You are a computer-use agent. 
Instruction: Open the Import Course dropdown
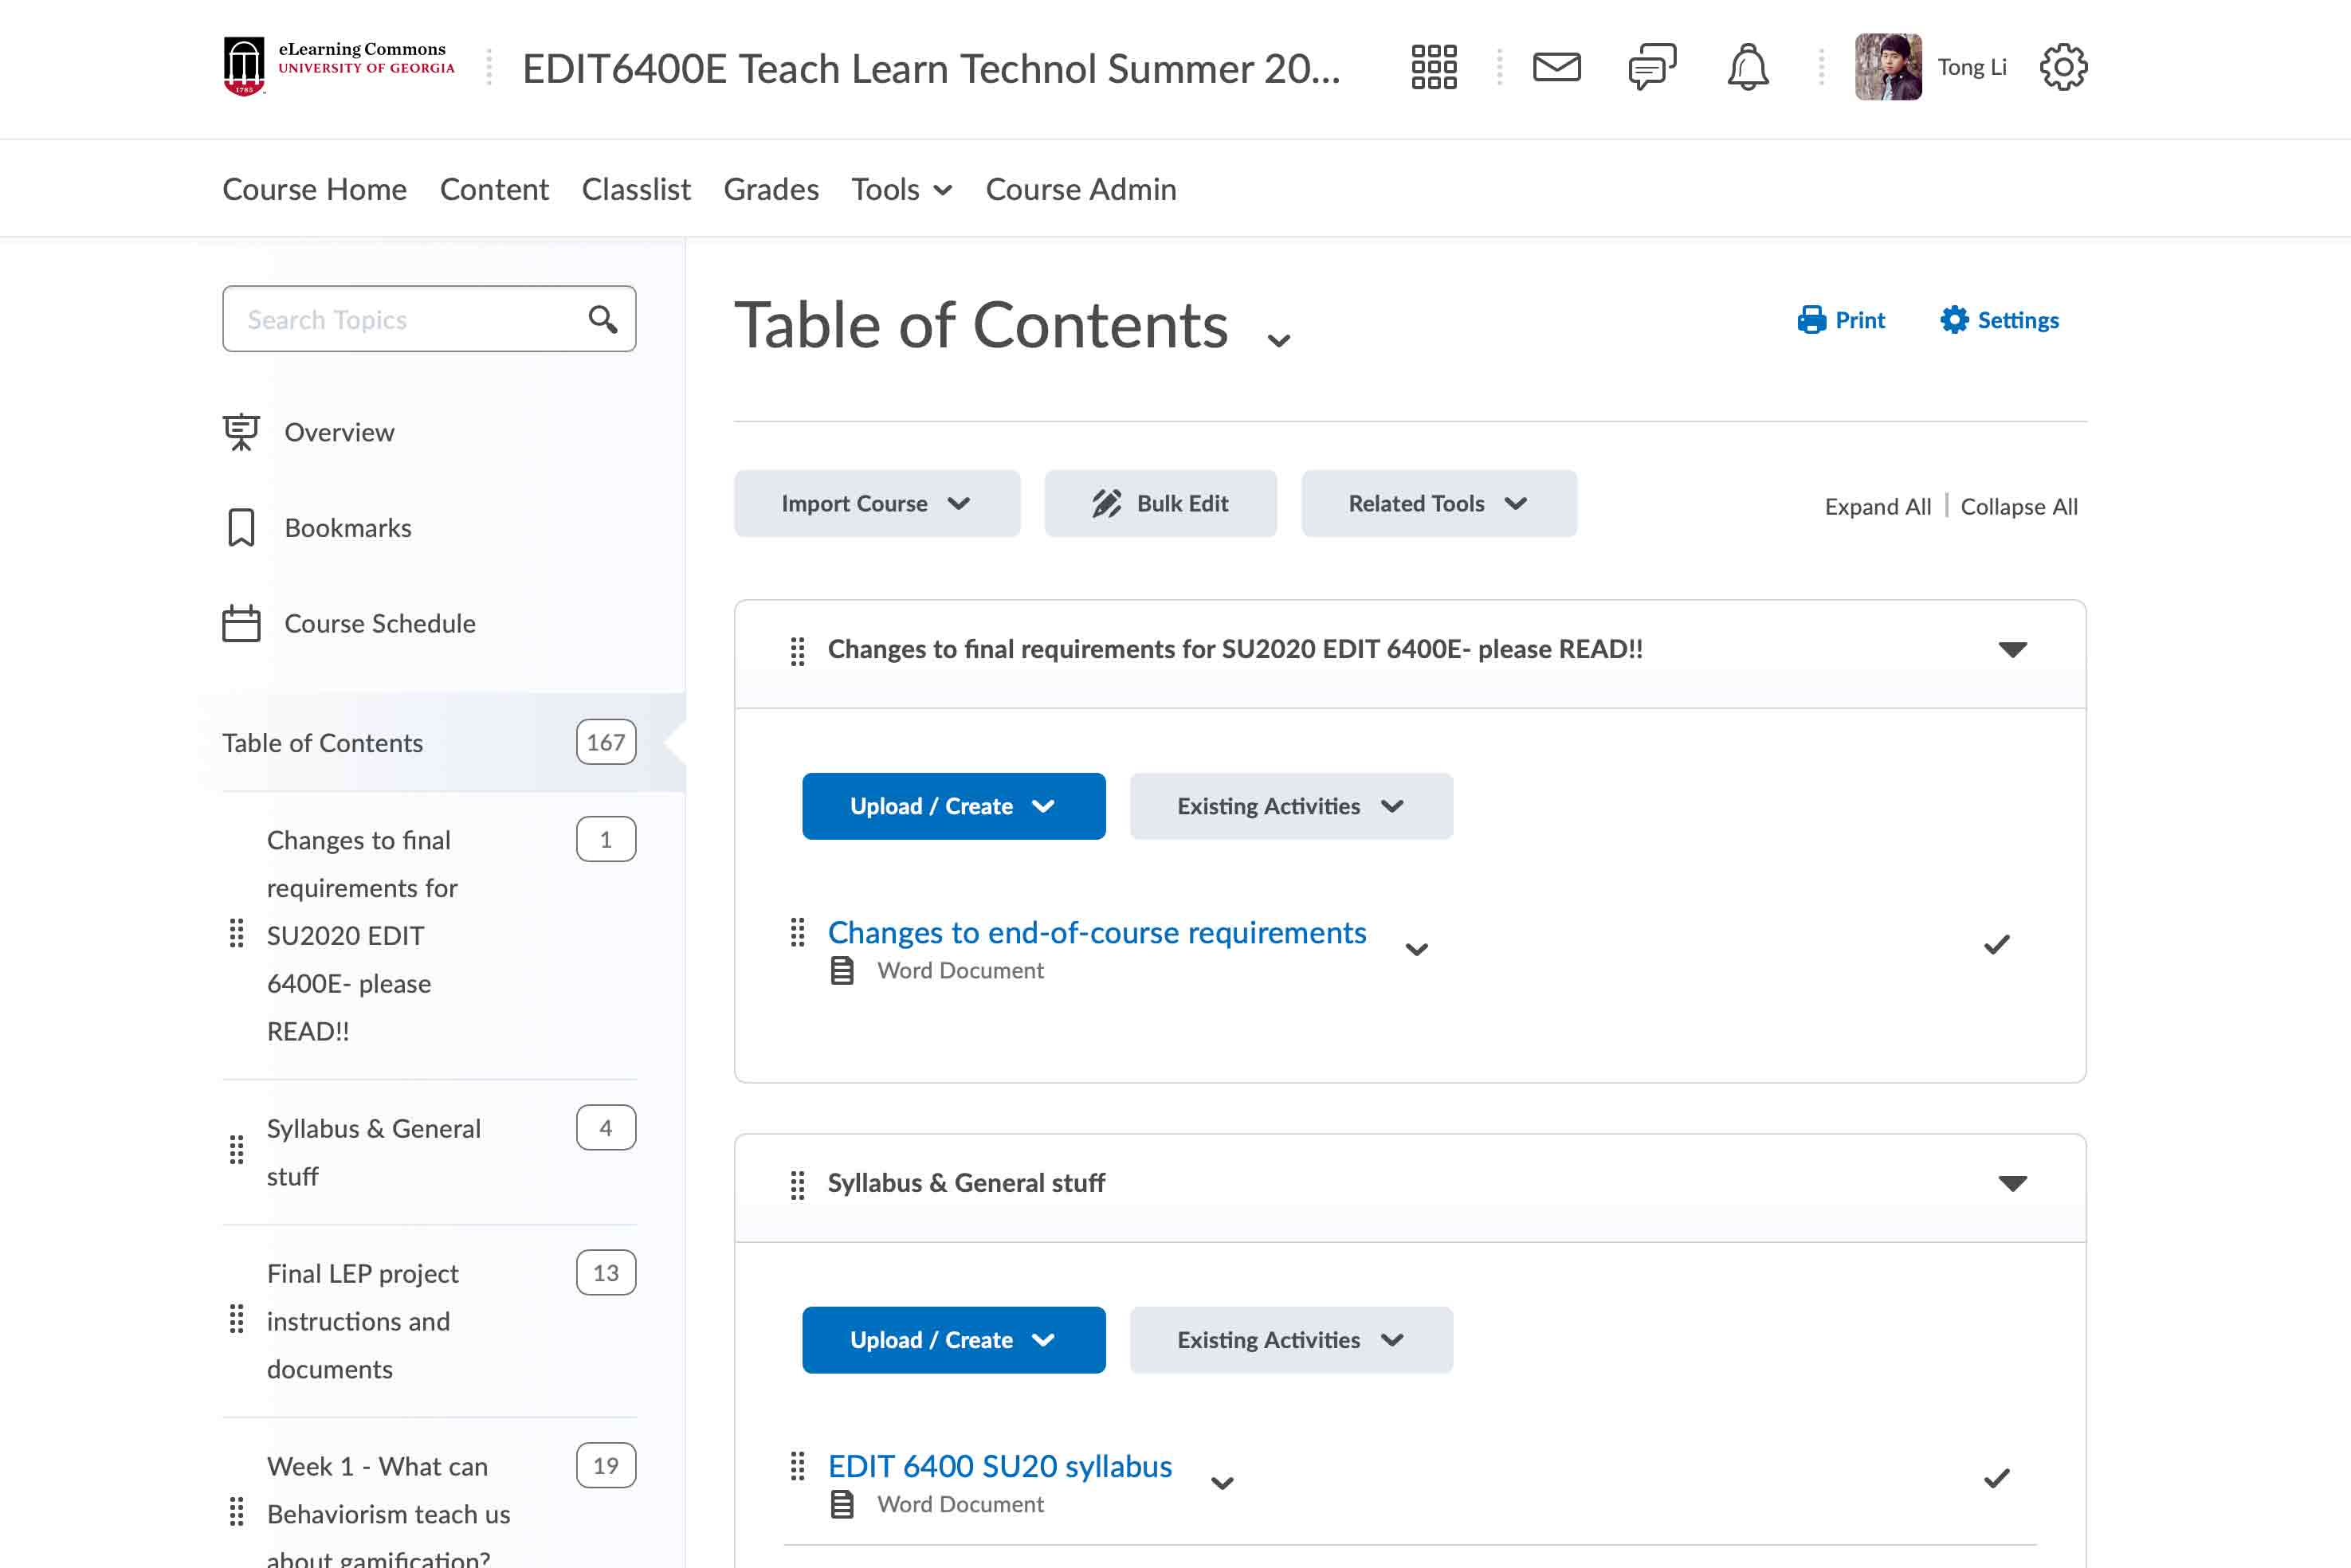tap(876, 503)
